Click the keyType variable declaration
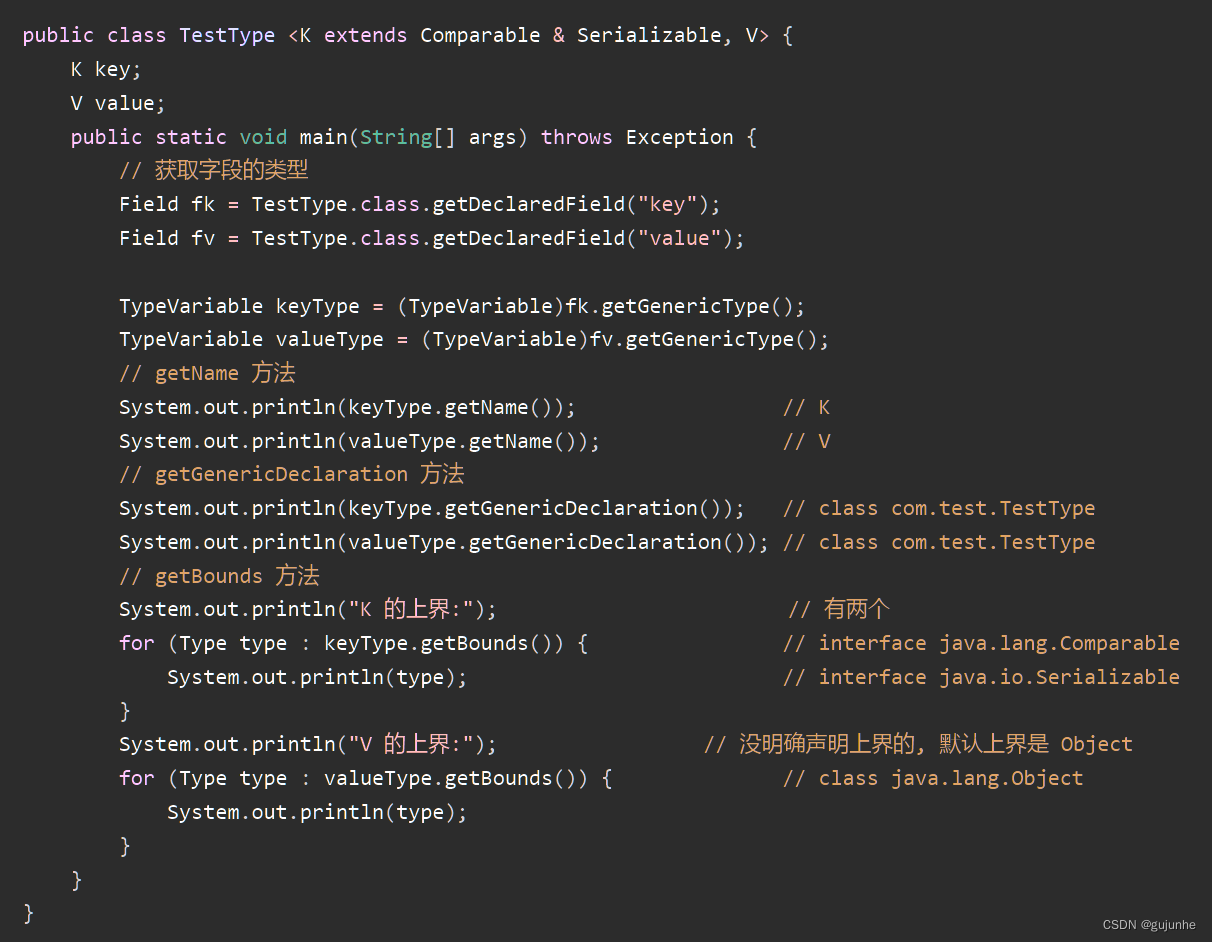The image size is (1212, 942). pyautogui.click(x=317, y=306)
